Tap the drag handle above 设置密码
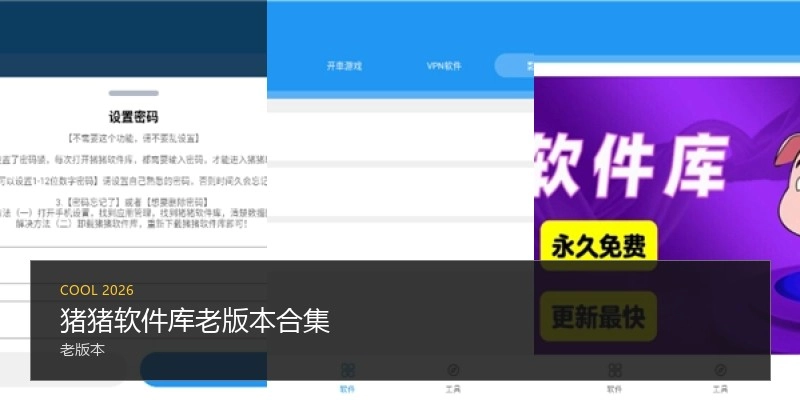800x400 pixels. click(134, 93)
